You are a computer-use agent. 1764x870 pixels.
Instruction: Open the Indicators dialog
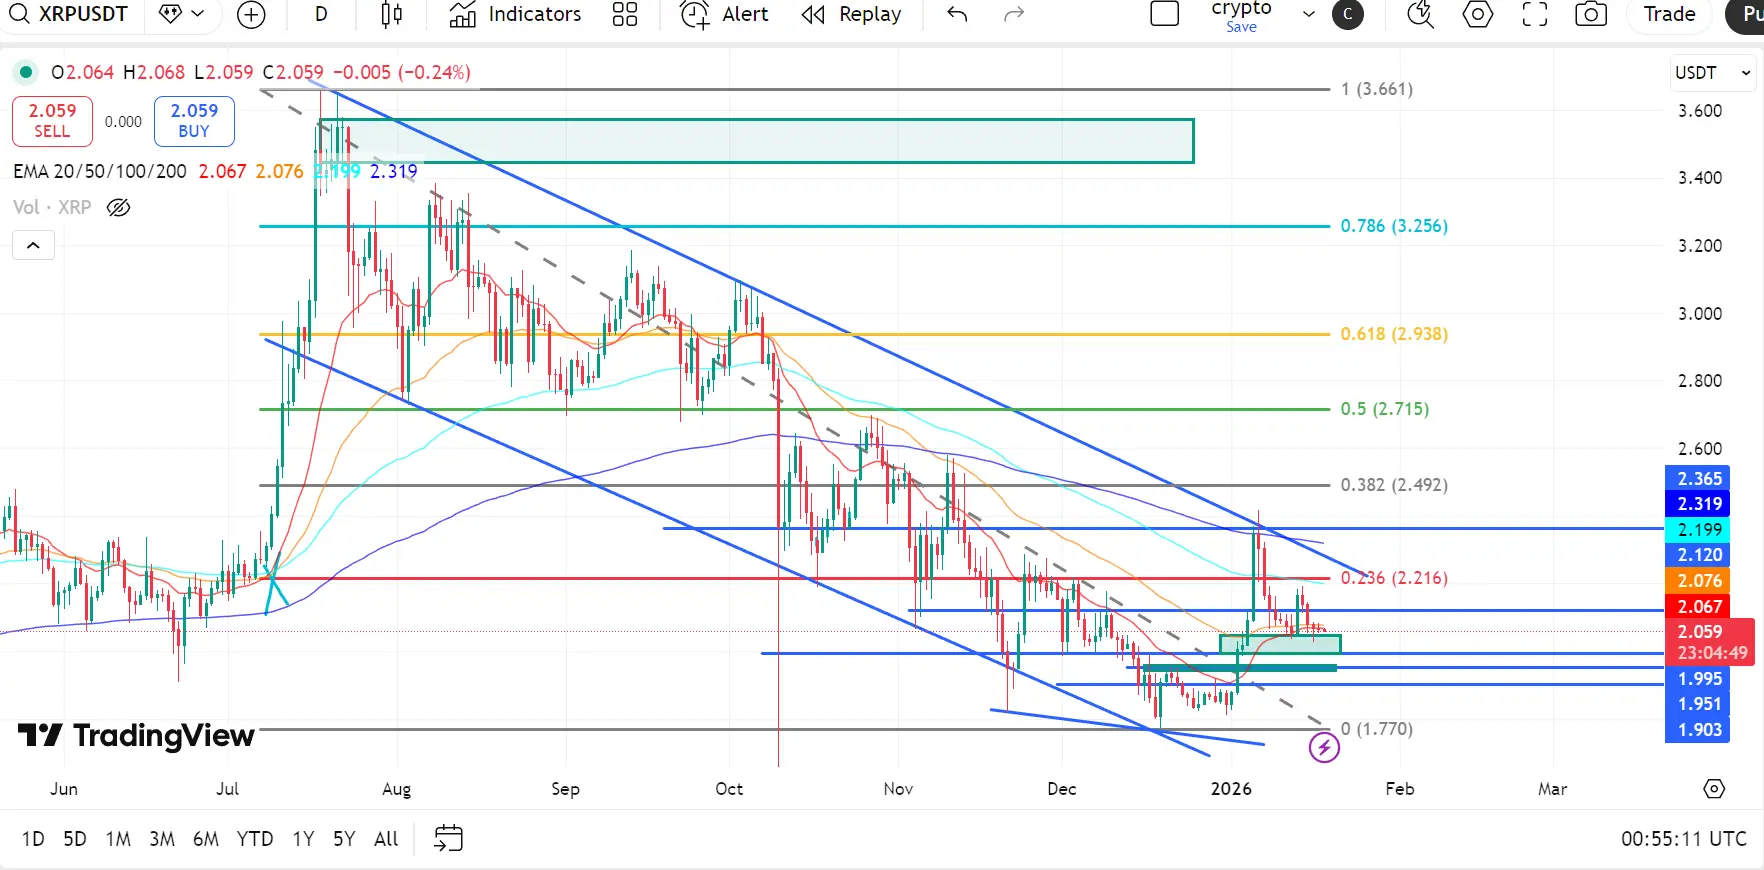(x=515, y=14)
